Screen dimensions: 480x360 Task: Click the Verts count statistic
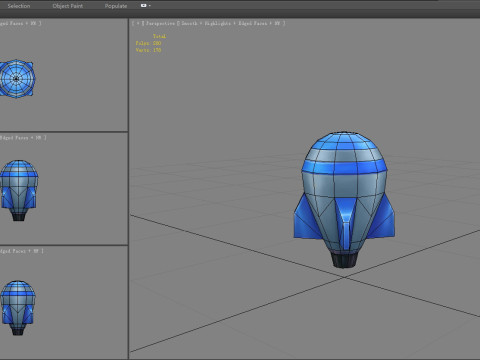click(148, 50)
